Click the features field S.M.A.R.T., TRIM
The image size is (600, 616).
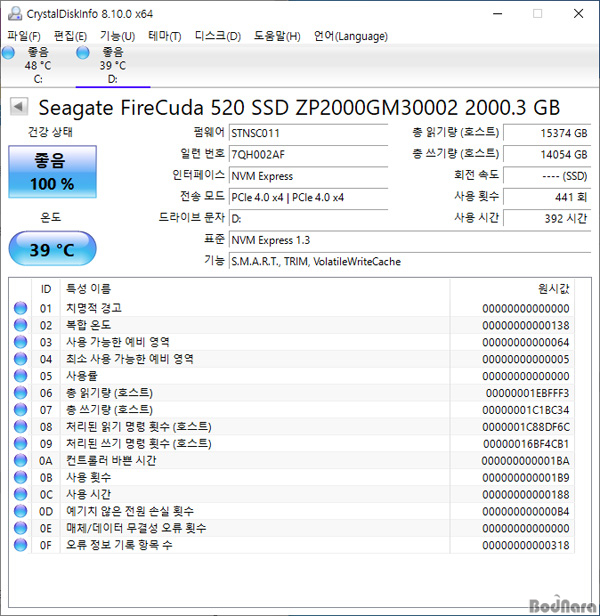(x=410, y=261)
